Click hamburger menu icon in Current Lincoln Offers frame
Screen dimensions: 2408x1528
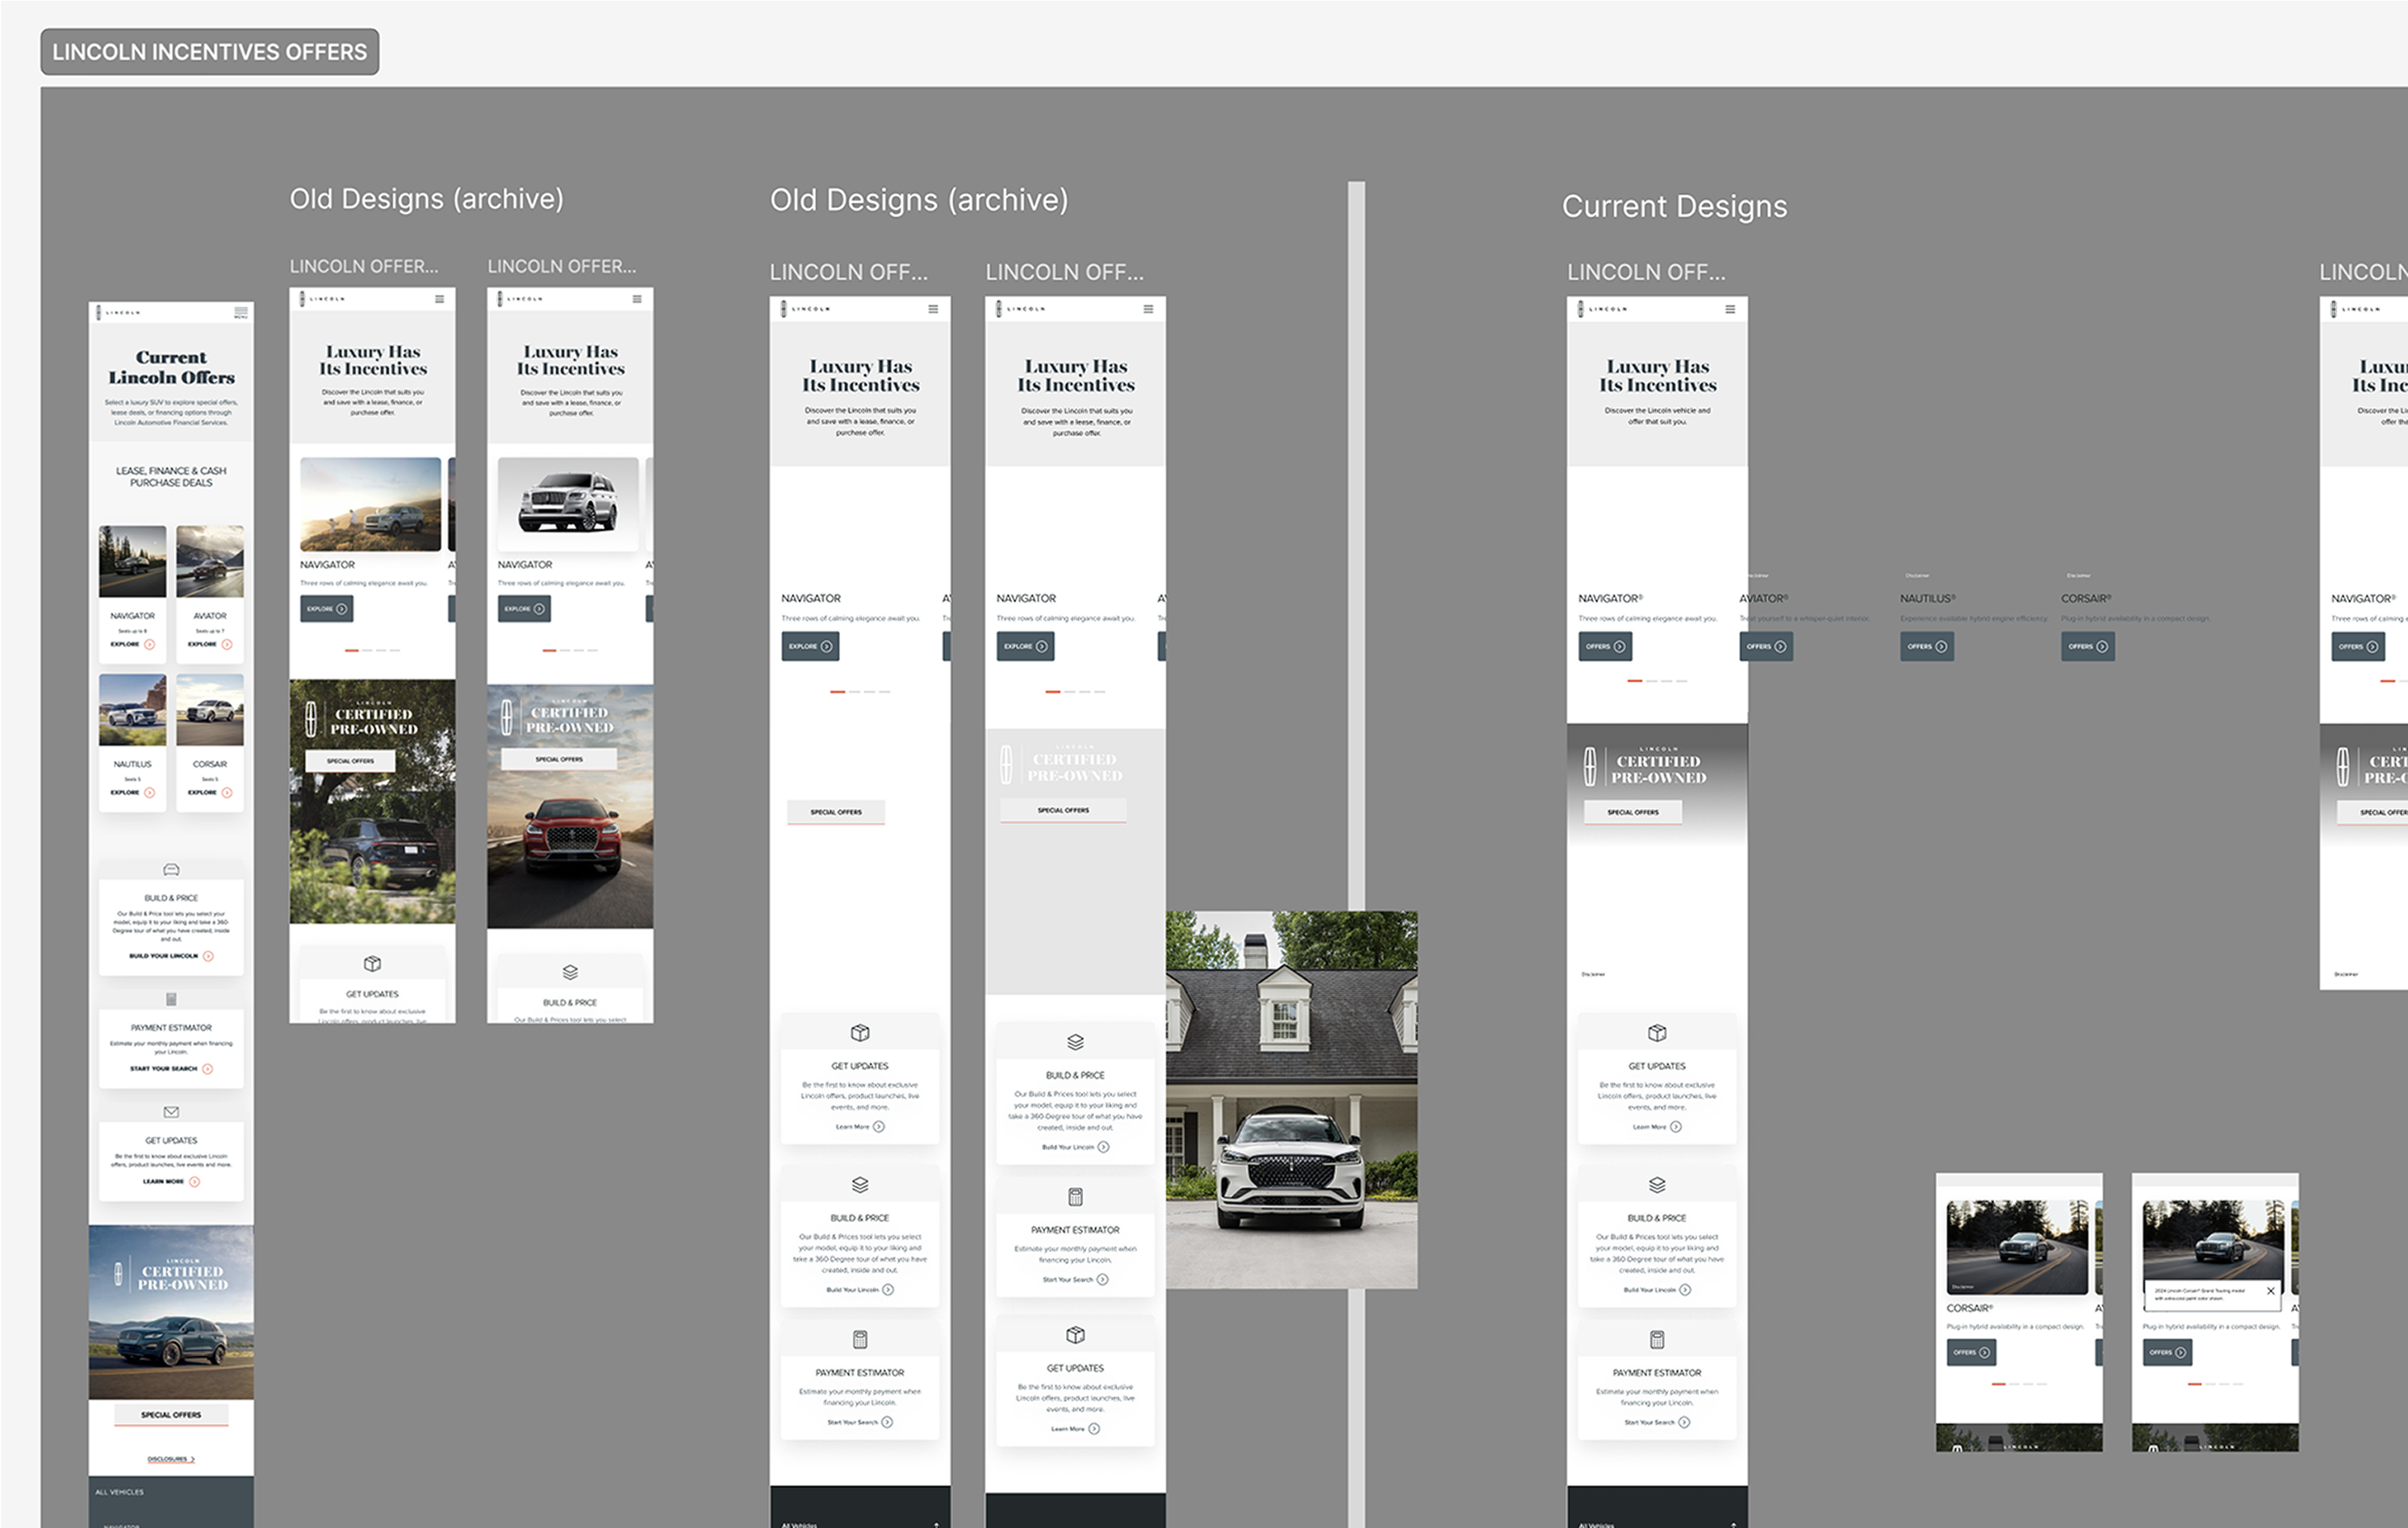(241, 312)
